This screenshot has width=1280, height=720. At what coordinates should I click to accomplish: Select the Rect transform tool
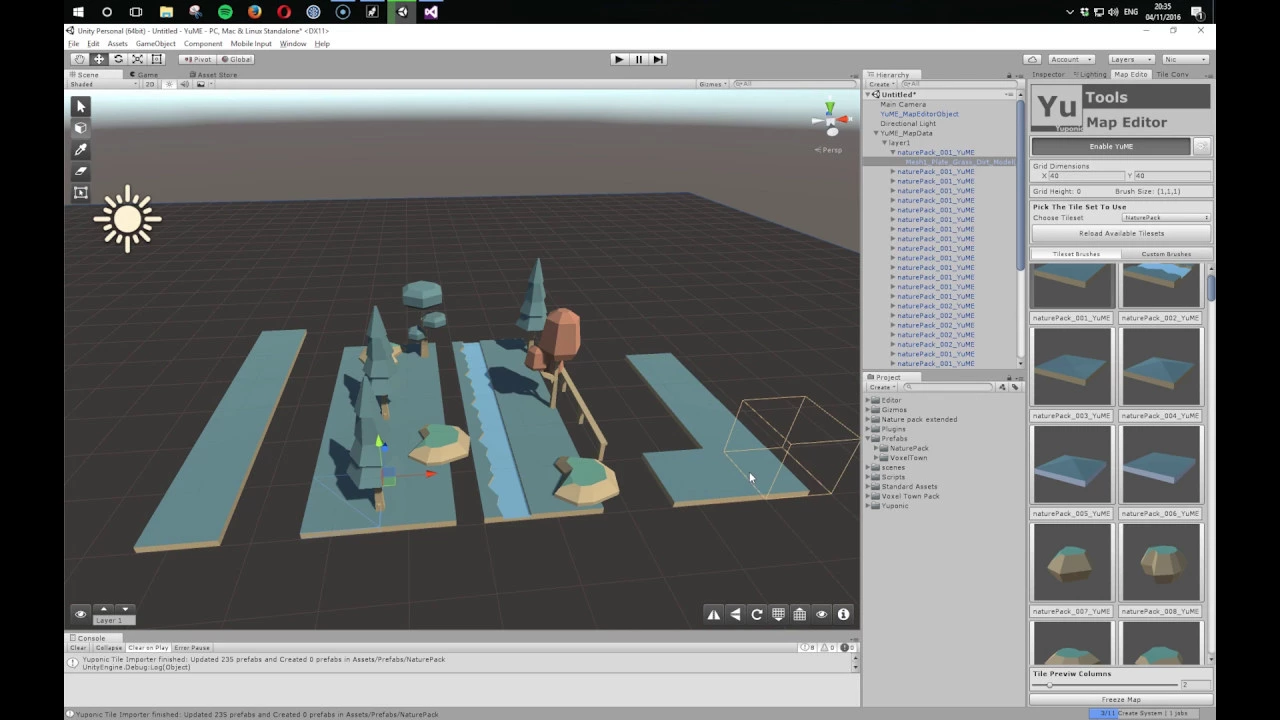[156, 59]
